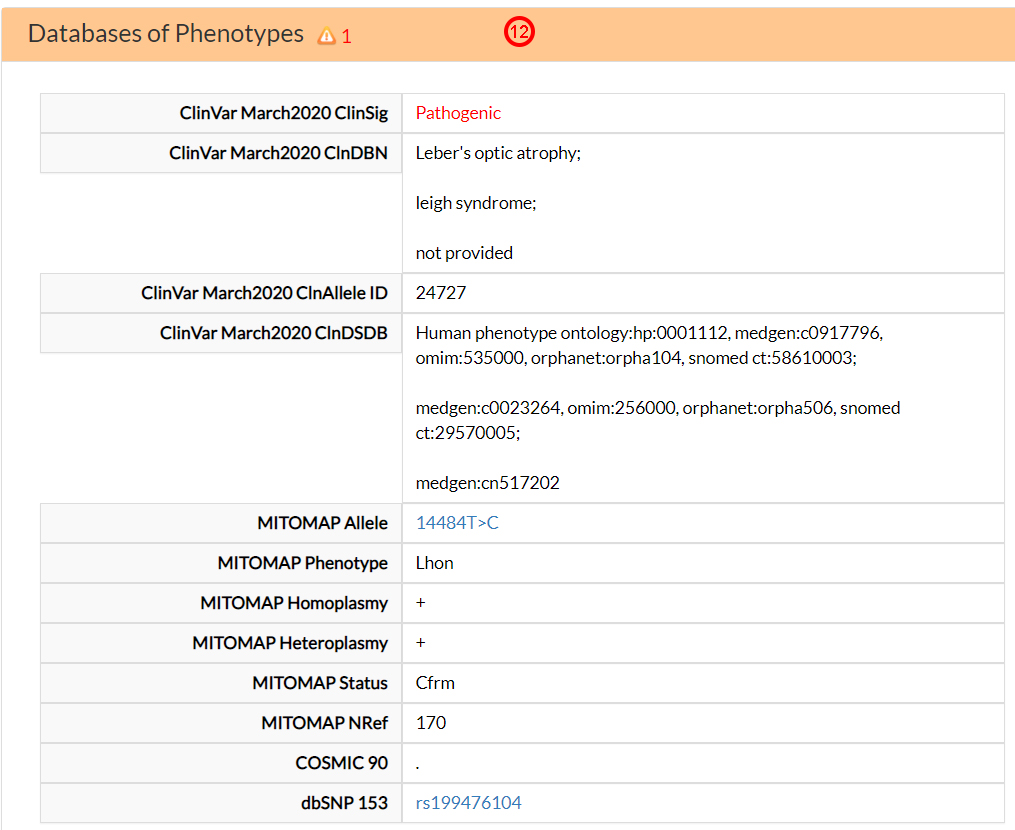
Task: Select the MITOMAP Status value Cfrm
Action: coord(433,682)
